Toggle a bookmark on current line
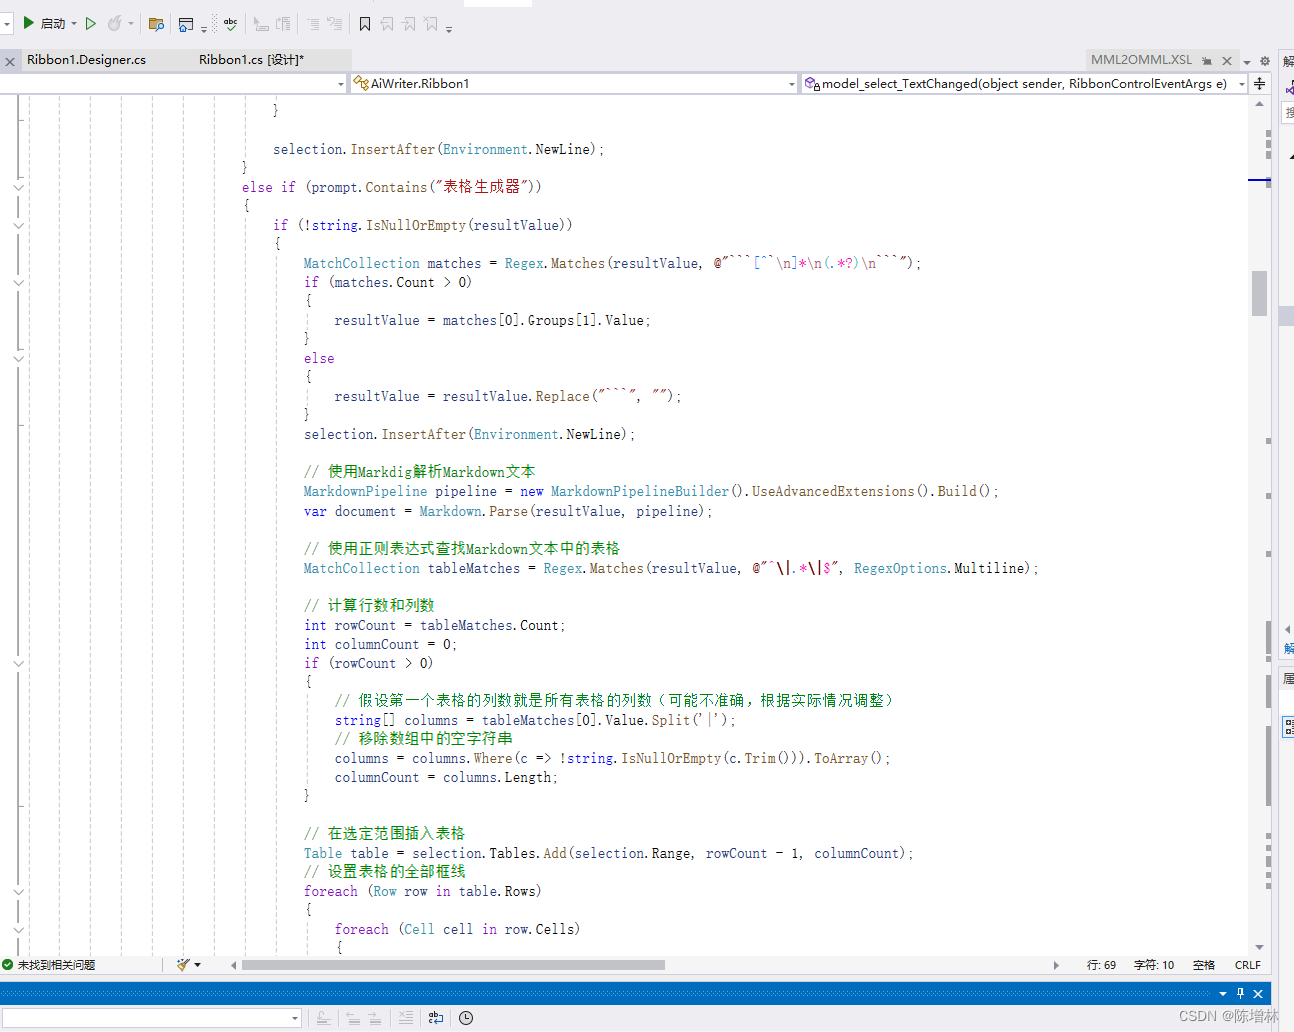 (x=365, y=24)
